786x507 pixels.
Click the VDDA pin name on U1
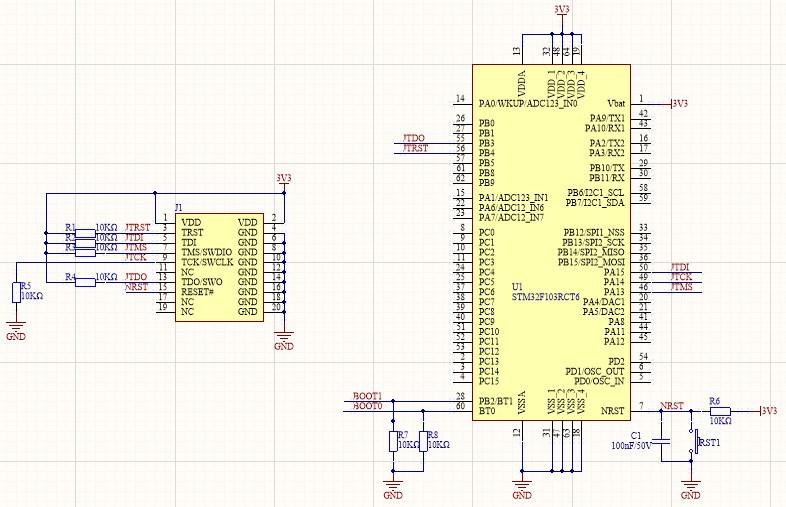coord(522,84)
